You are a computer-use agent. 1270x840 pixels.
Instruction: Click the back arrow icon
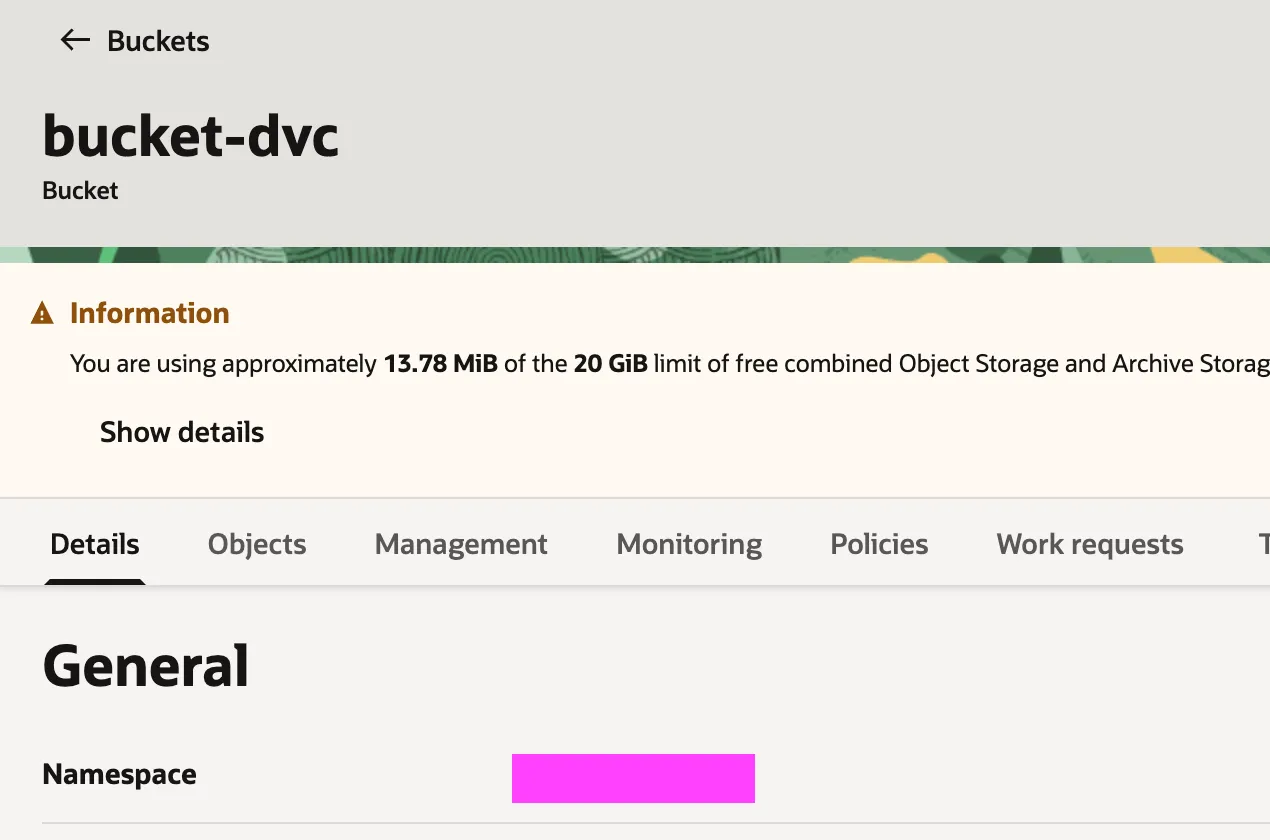click(75, 40)
